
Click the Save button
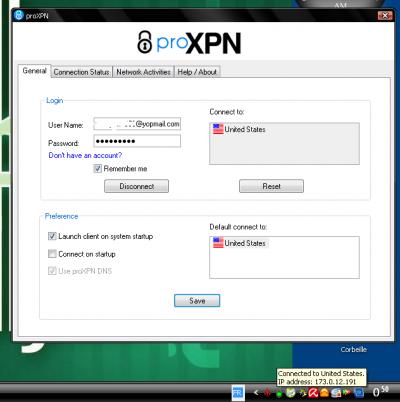pos(197,301)
